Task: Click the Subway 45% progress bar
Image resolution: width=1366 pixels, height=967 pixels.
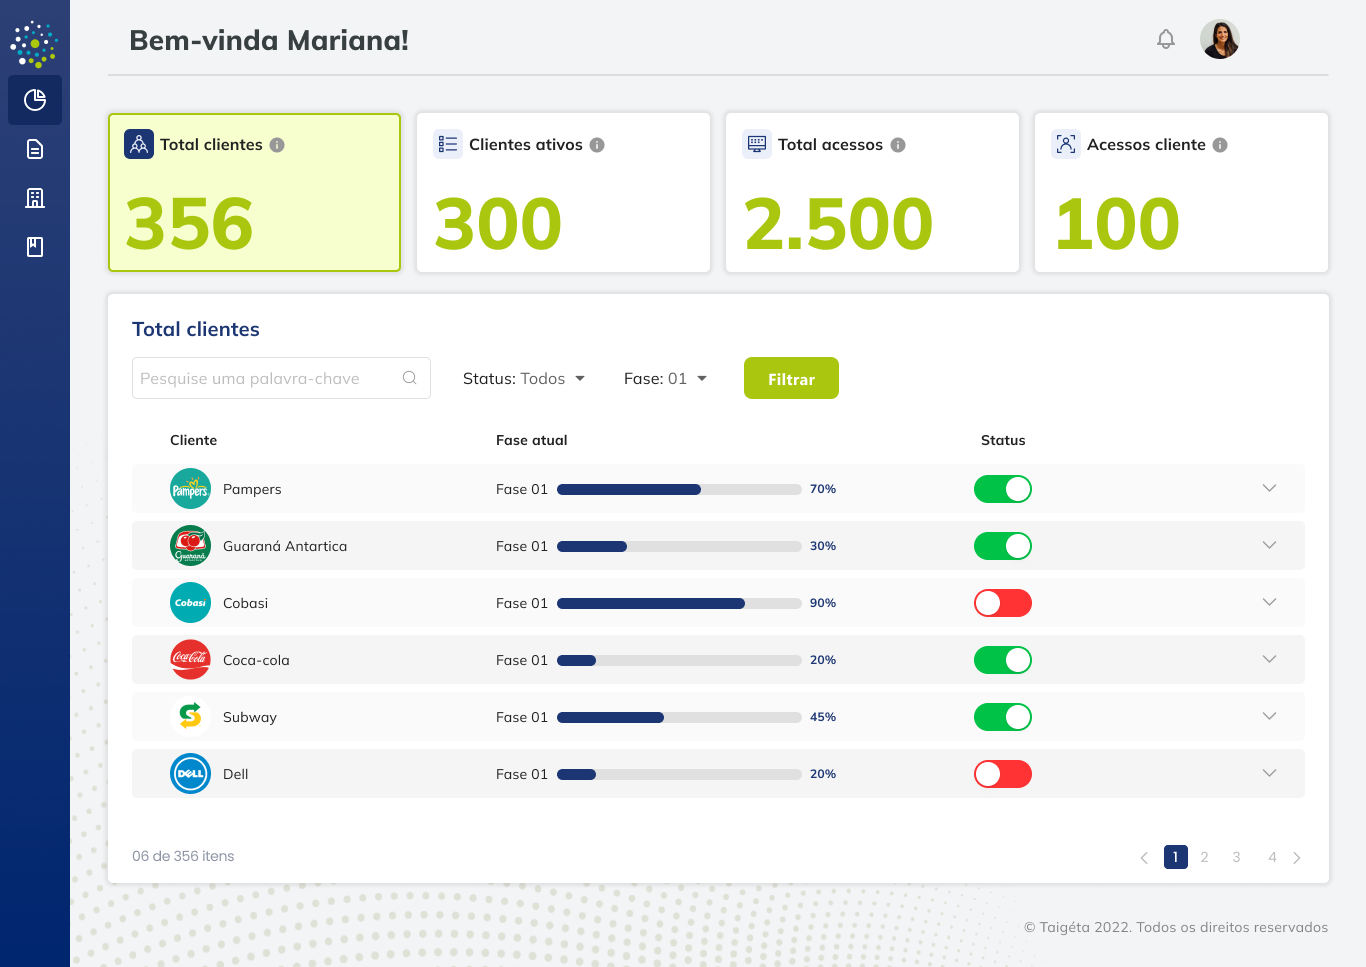Action: point(679,717)
